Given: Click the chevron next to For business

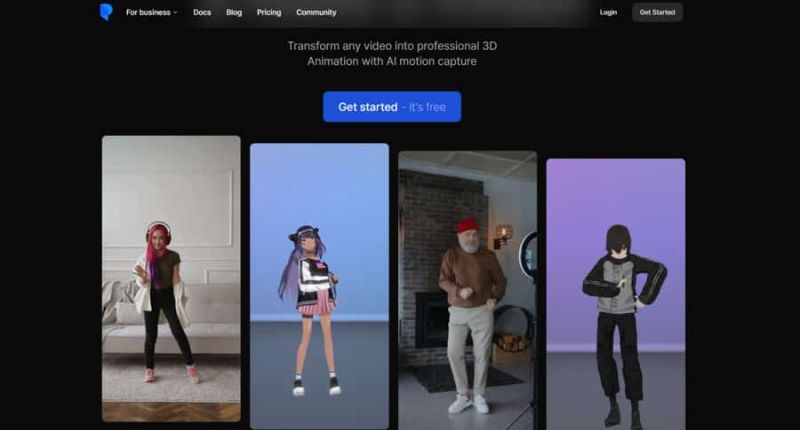Looking at the screenshot, I should [x=175, y=13].
